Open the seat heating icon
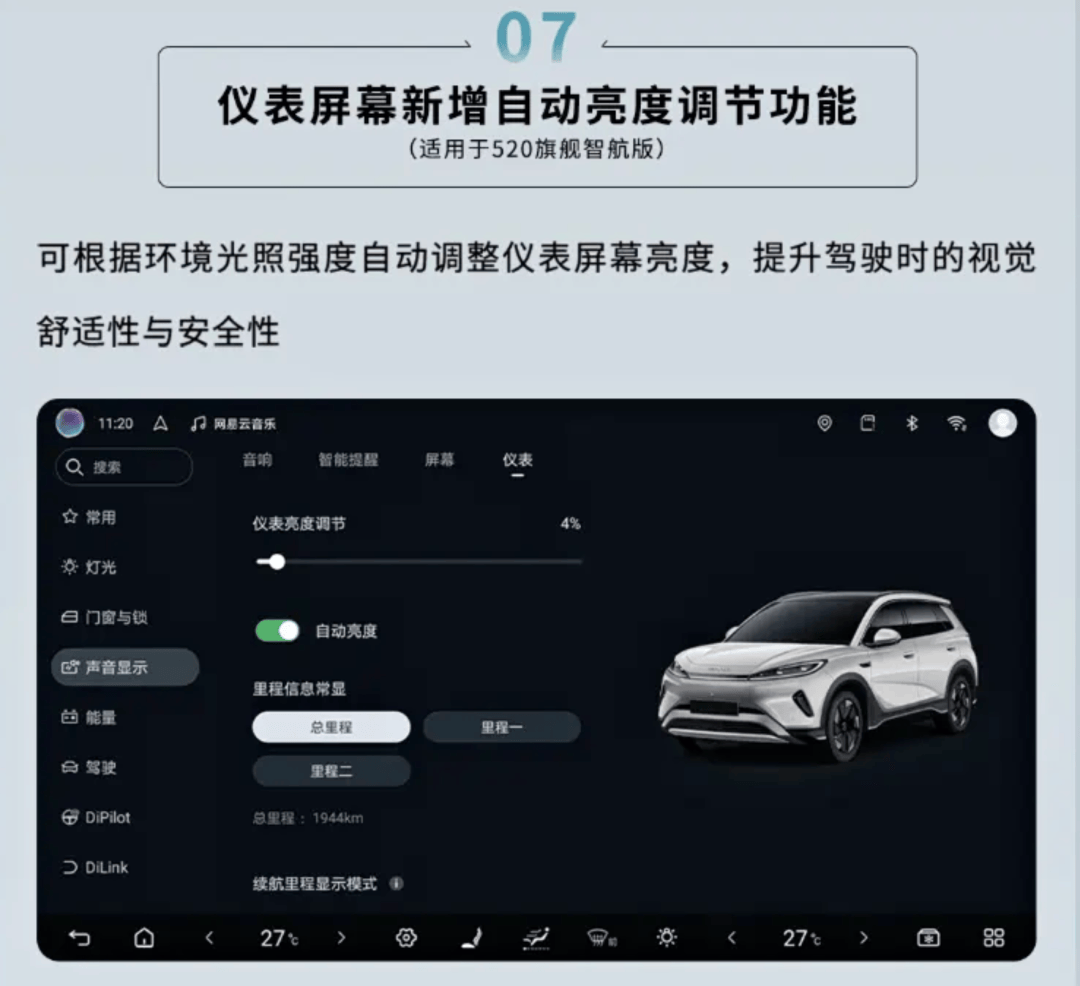Image resolution: width=1080 pixels, height=986 pixels. [472, 938]
